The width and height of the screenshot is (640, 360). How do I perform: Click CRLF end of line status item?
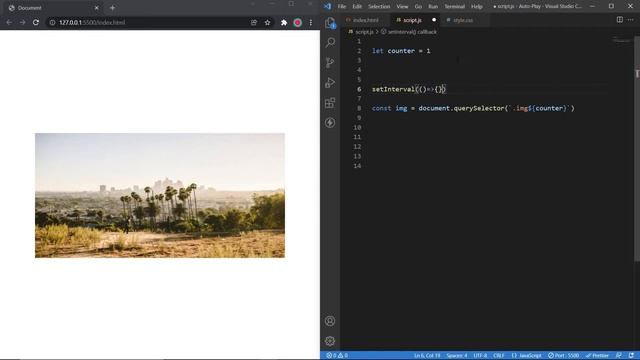(x=498, y=356)
